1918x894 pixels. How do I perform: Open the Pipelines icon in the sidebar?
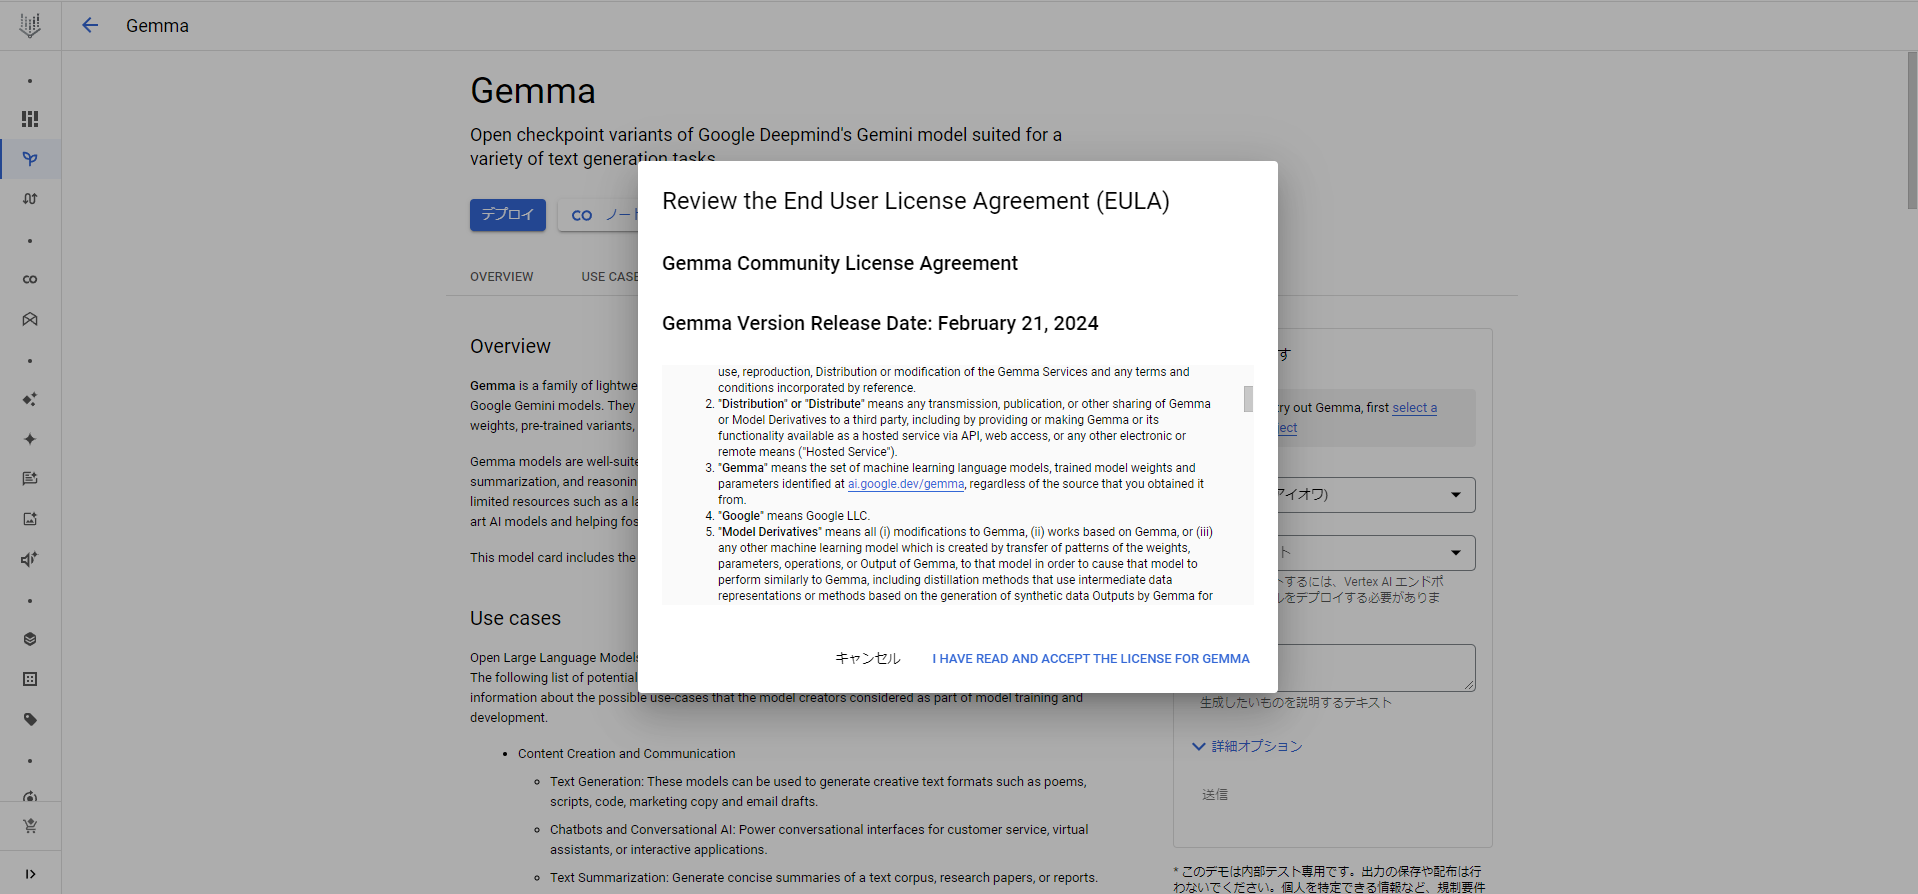point(30,199)
